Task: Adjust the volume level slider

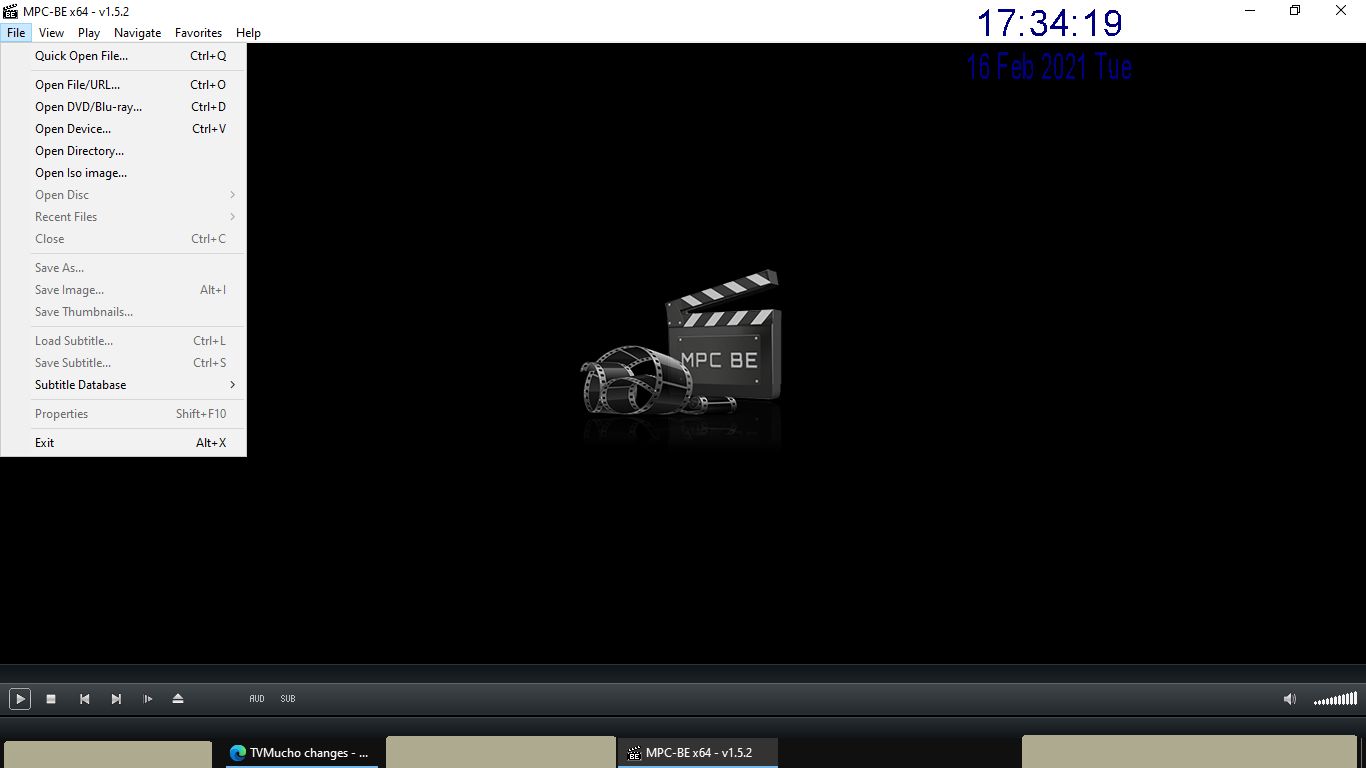Action: pos(1335,699)
